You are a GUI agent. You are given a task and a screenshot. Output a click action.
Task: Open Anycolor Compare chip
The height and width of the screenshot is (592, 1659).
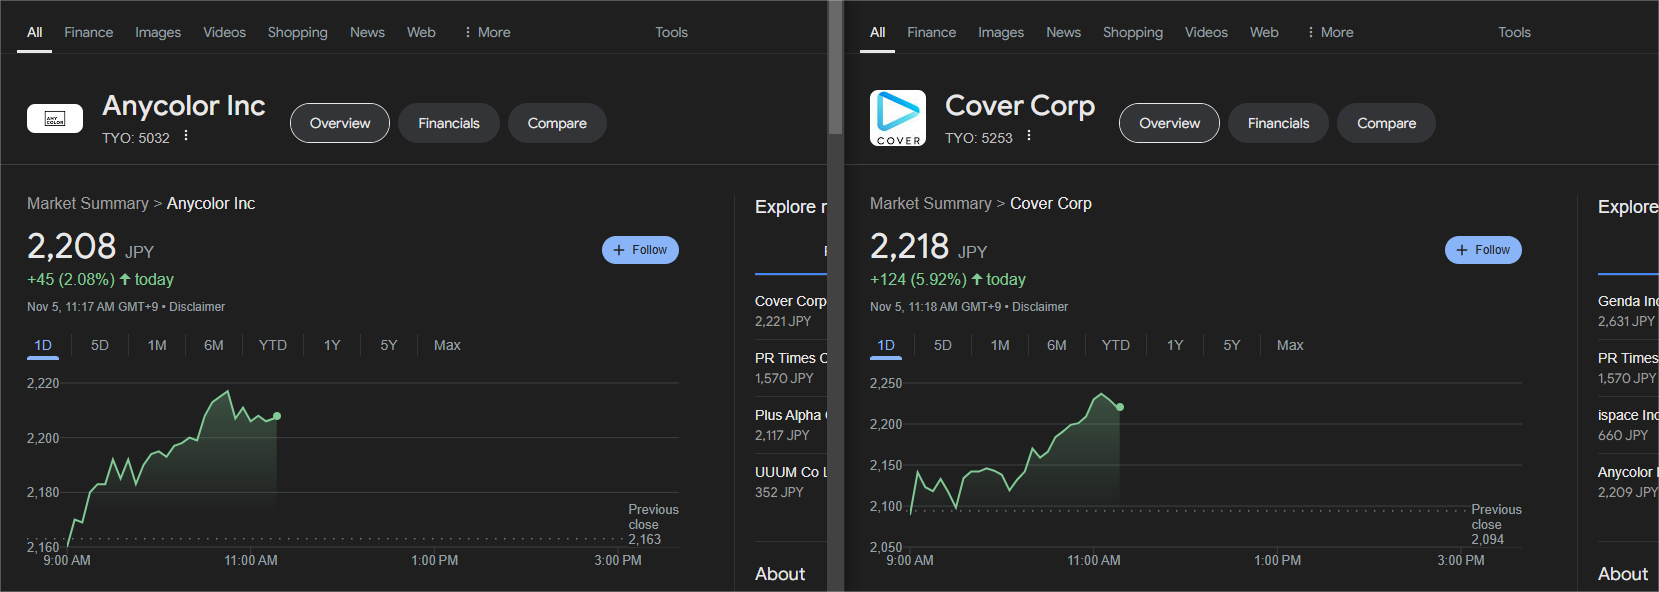click(557, 123)
